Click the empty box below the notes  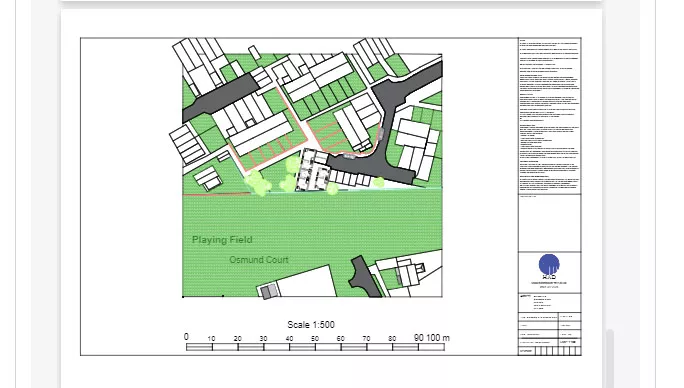click(550, 223)
